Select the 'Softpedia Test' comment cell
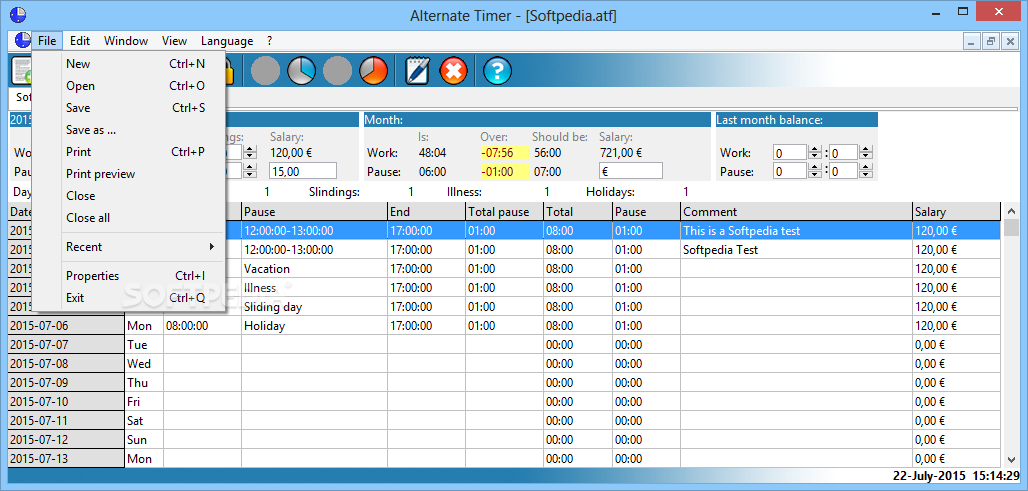 pos(796,250)
